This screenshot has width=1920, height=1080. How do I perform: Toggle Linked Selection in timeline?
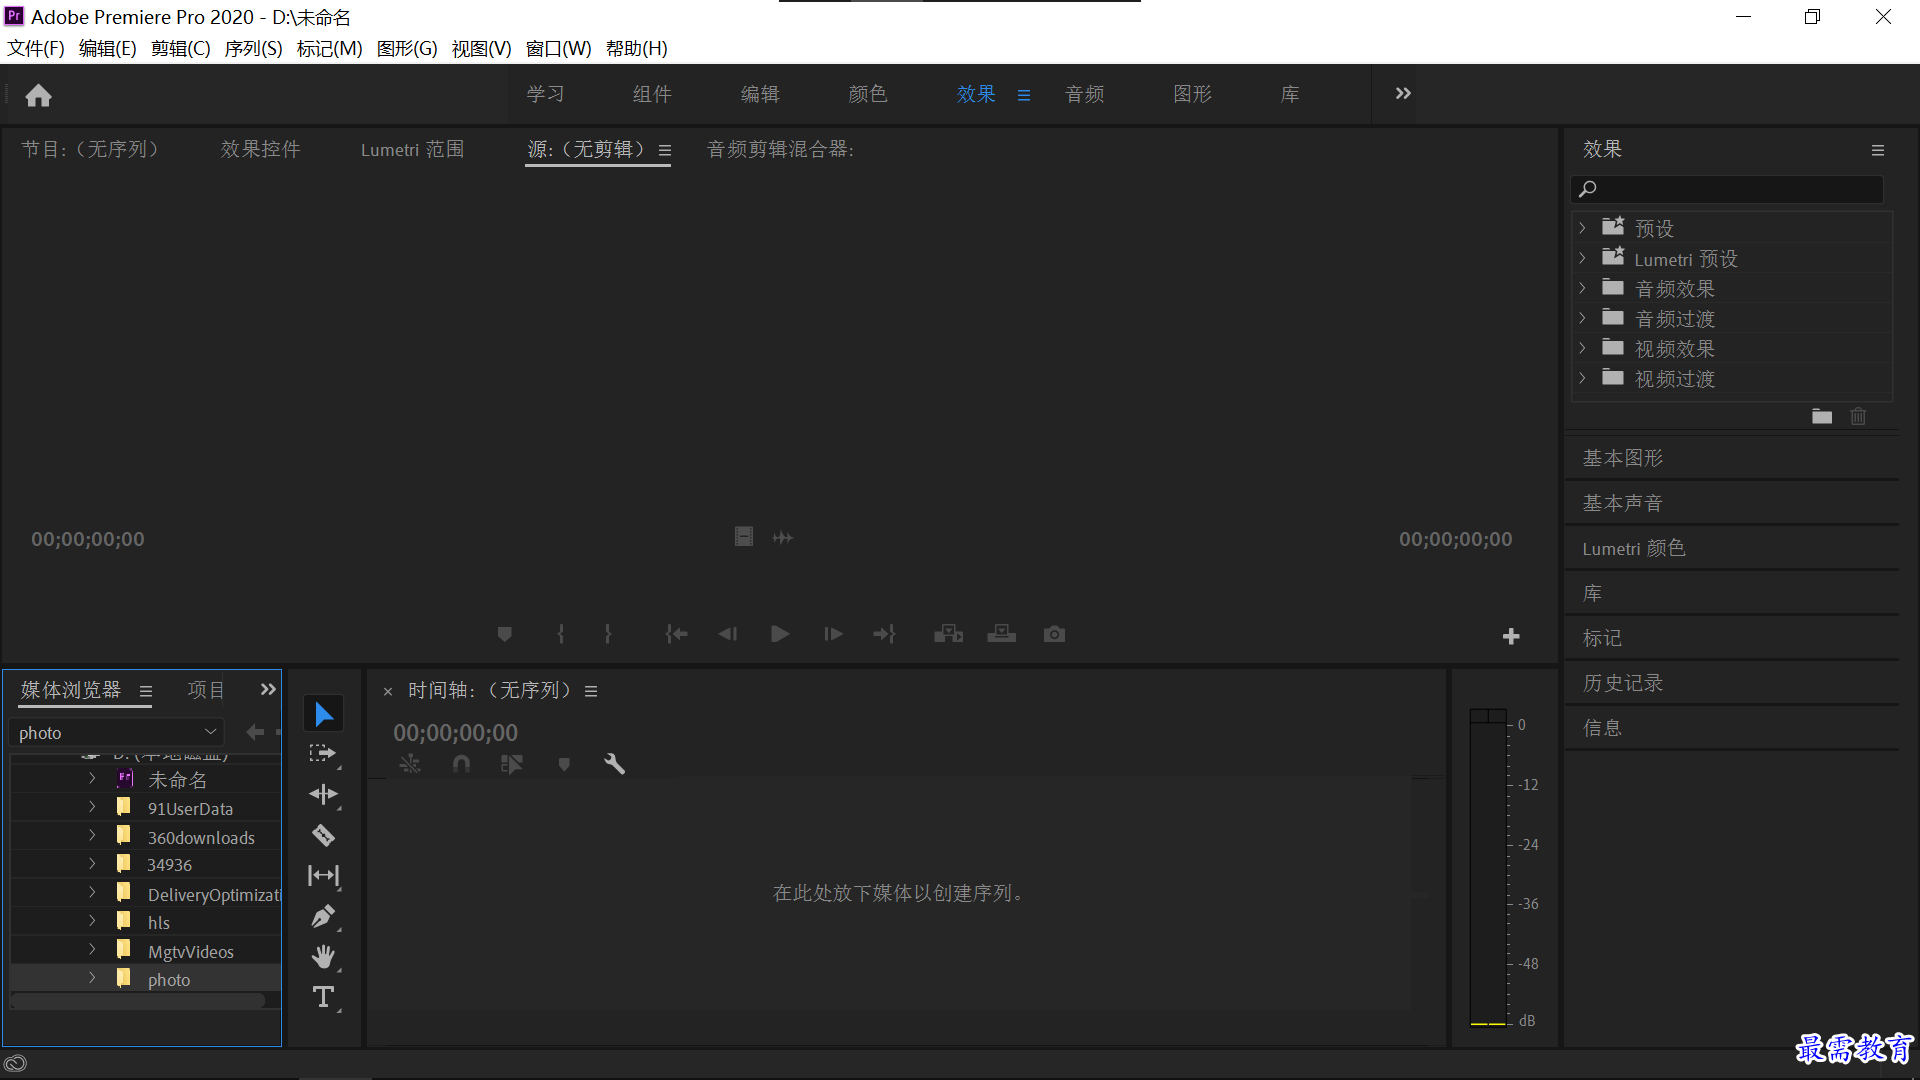[512, 764]
